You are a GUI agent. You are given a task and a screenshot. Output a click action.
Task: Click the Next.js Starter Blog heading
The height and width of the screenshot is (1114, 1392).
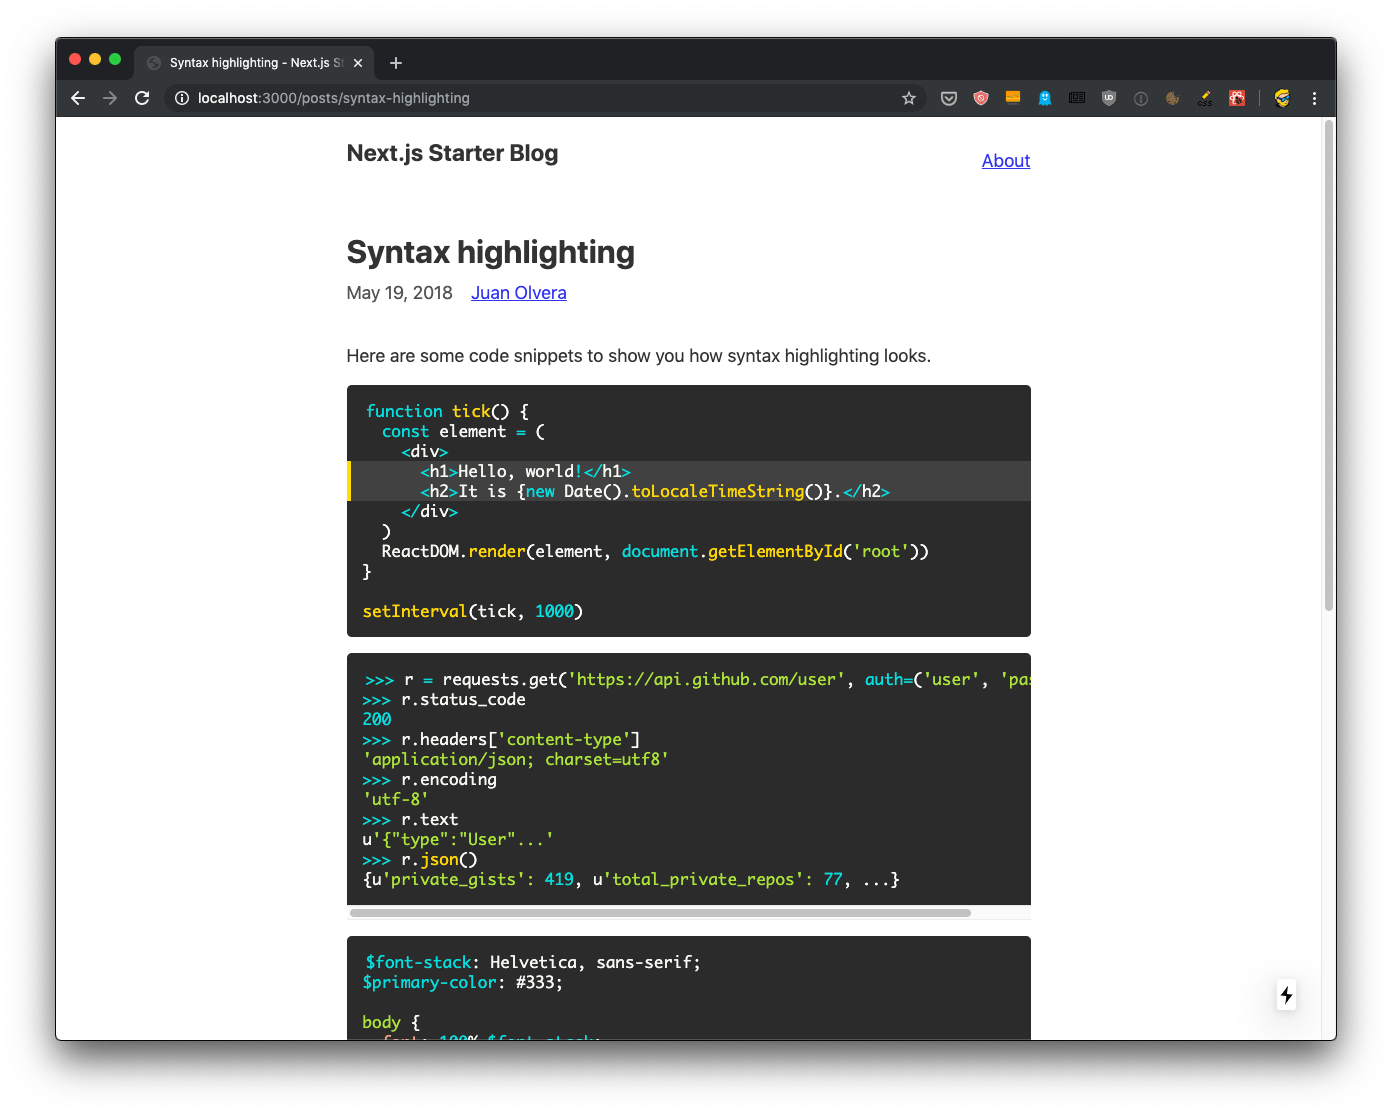click(452, 153)
